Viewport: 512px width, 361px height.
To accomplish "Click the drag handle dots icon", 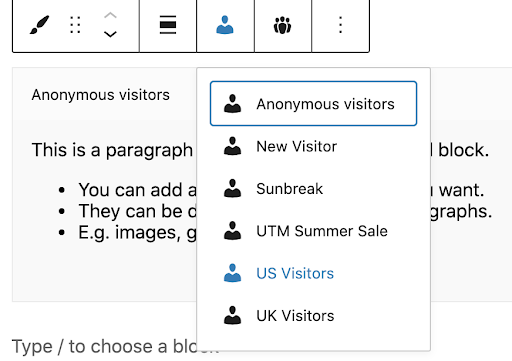I will coord(75,25).
